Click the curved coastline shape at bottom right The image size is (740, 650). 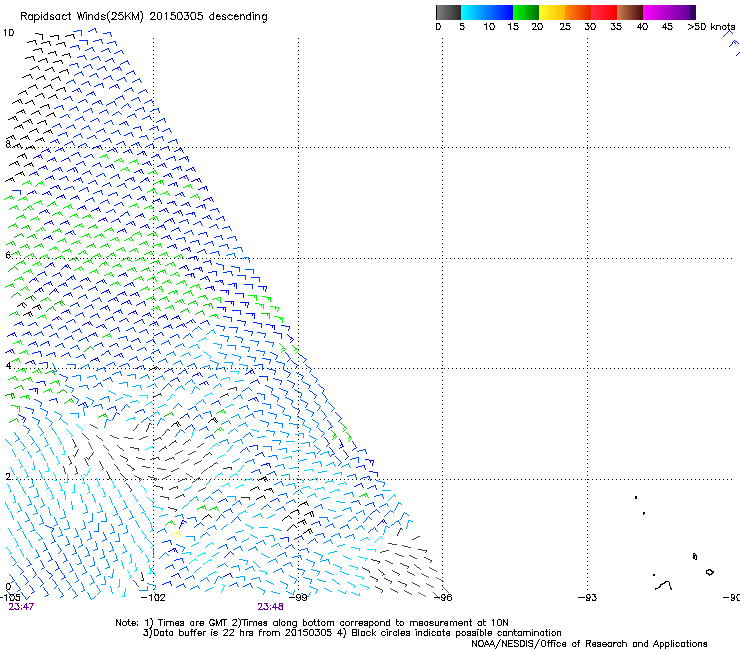tap(664, 586)
